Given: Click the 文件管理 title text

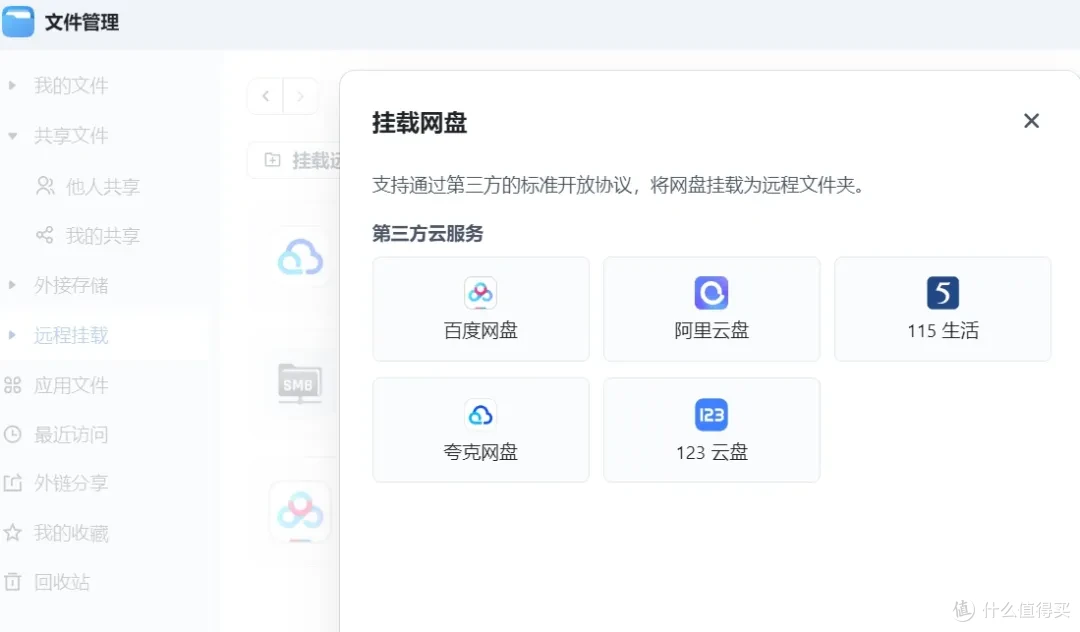Looking at the screenshot, I should (x=82, y=22).
